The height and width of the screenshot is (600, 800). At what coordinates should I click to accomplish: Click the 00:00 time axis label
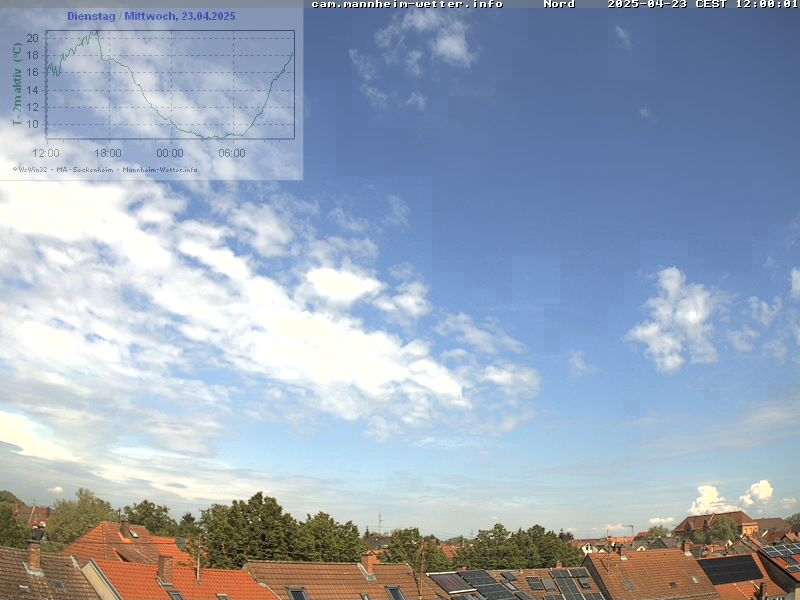click(170, 153)
